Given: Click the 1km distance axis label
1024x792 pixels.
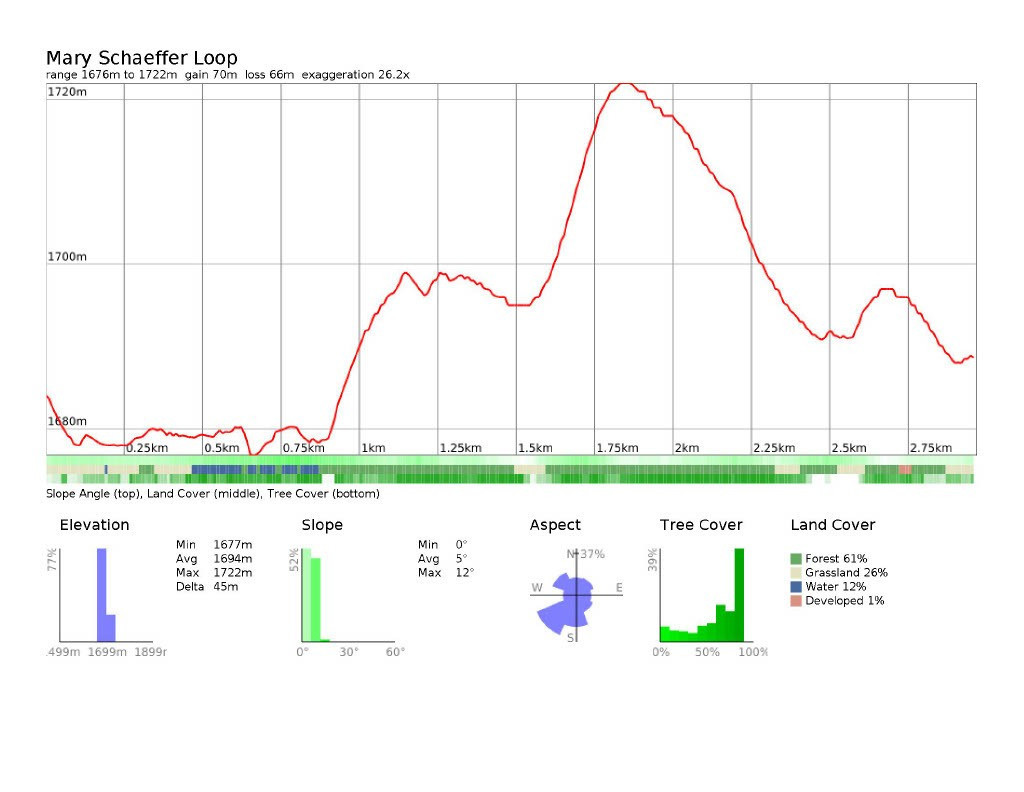Looking at the screenshot, I should pyautogui.click(x=373, y=448).
